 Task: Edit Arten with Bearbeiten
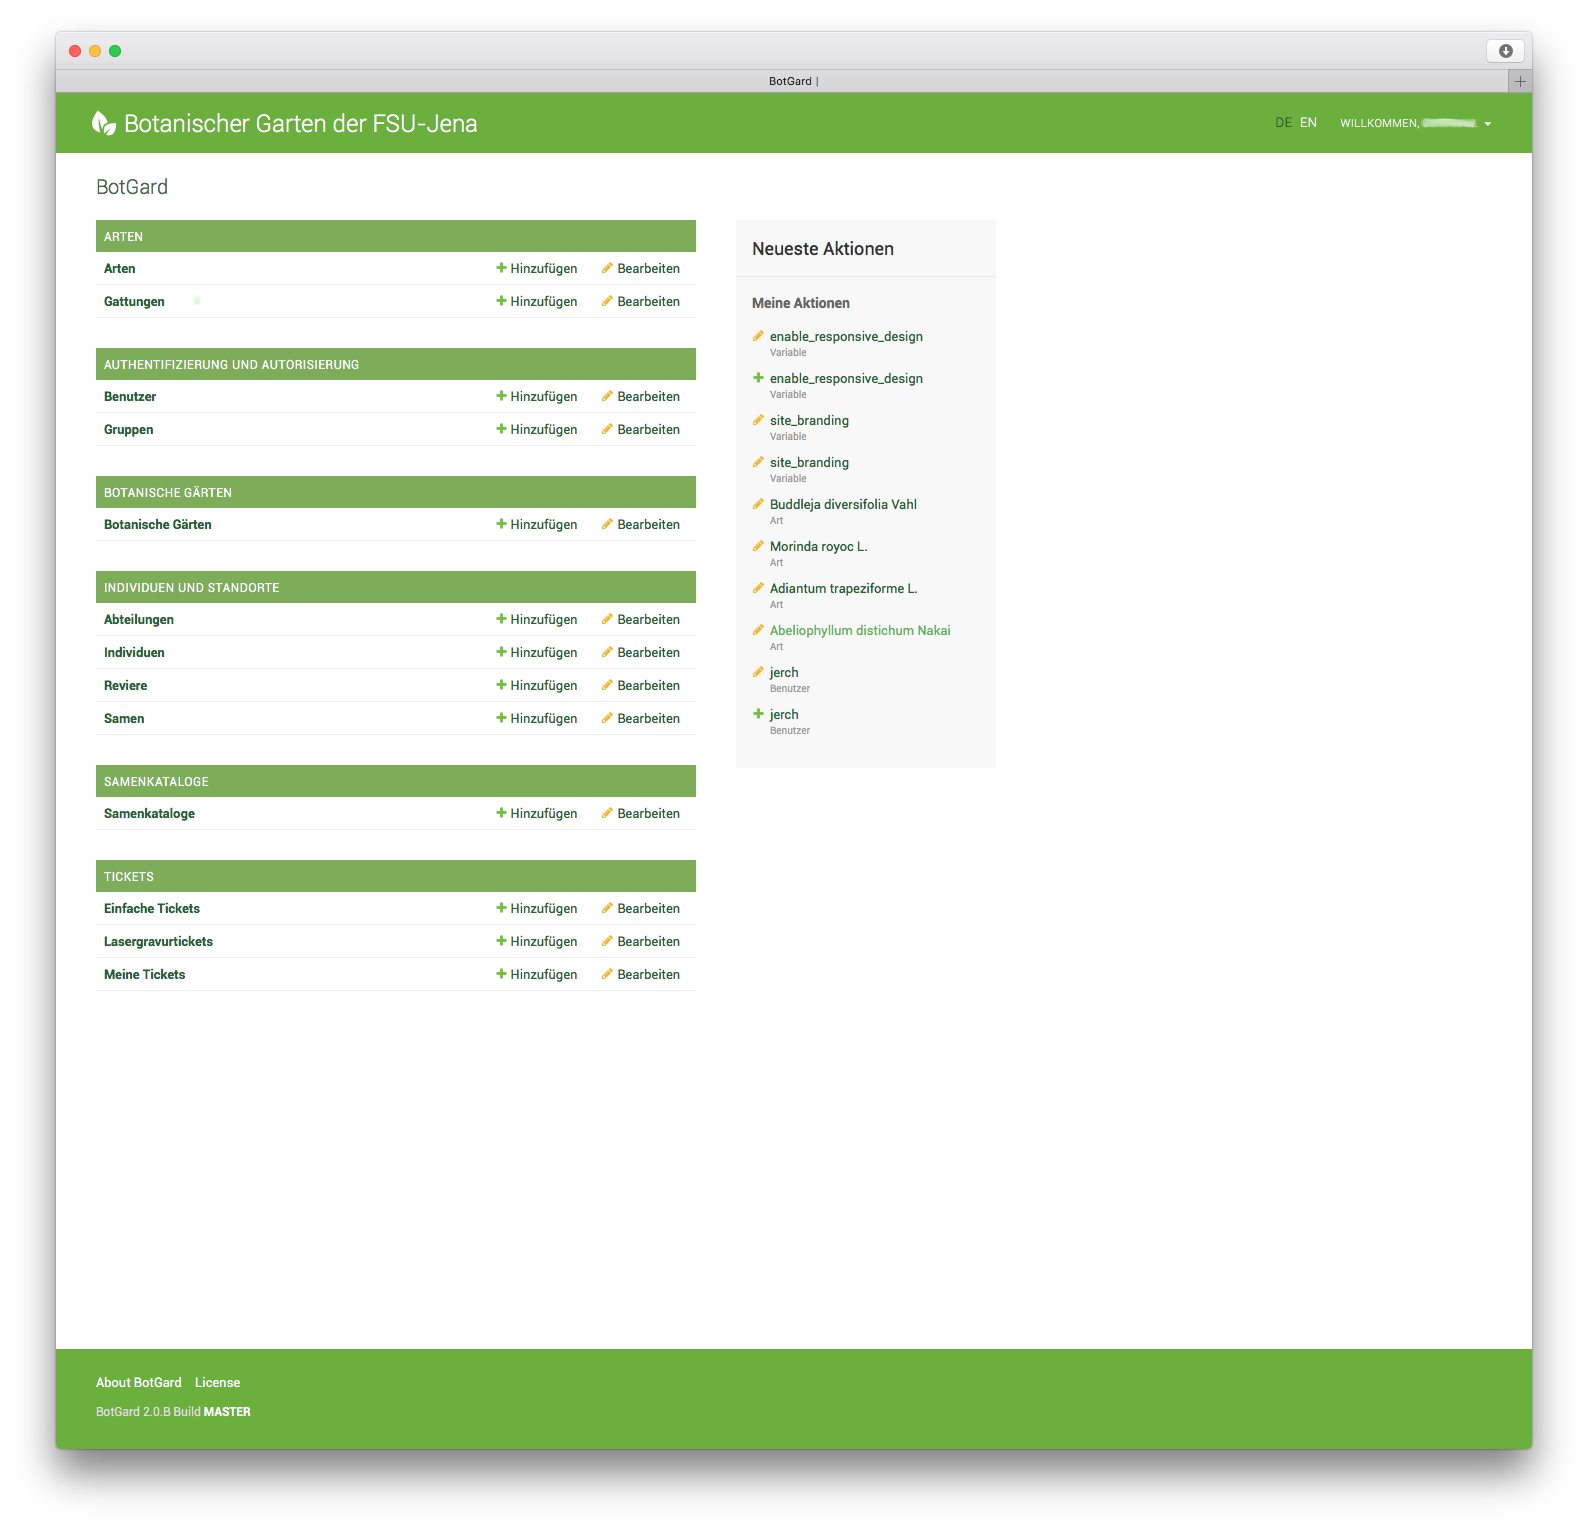click(641, 268)
